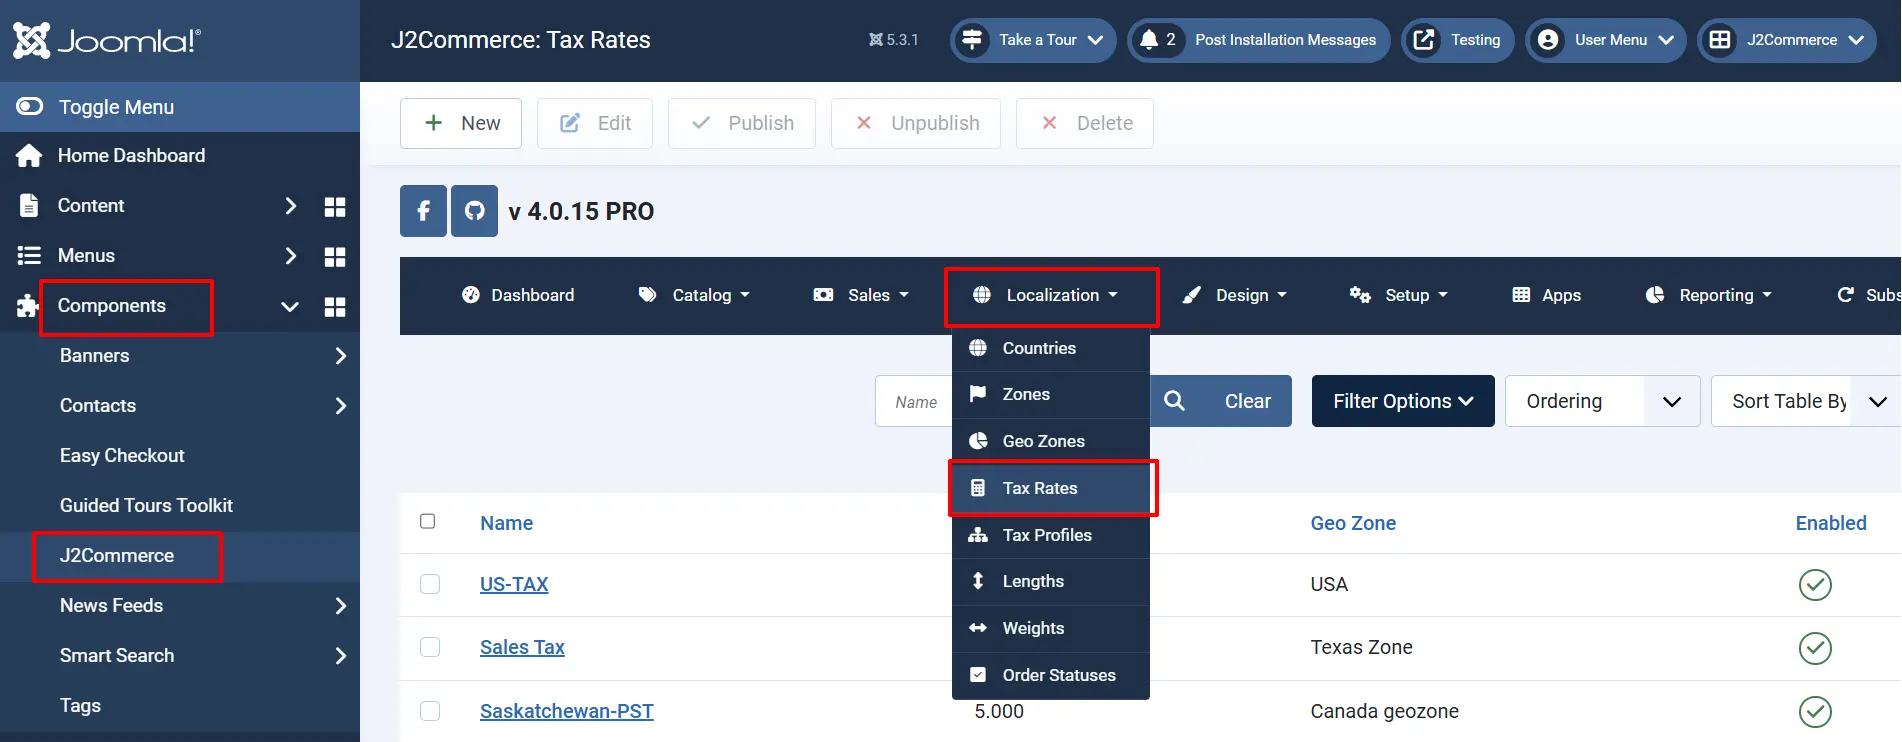1902x742 pixels.
Task: Expand the Content submenu arrow
Action: point(291,206)
